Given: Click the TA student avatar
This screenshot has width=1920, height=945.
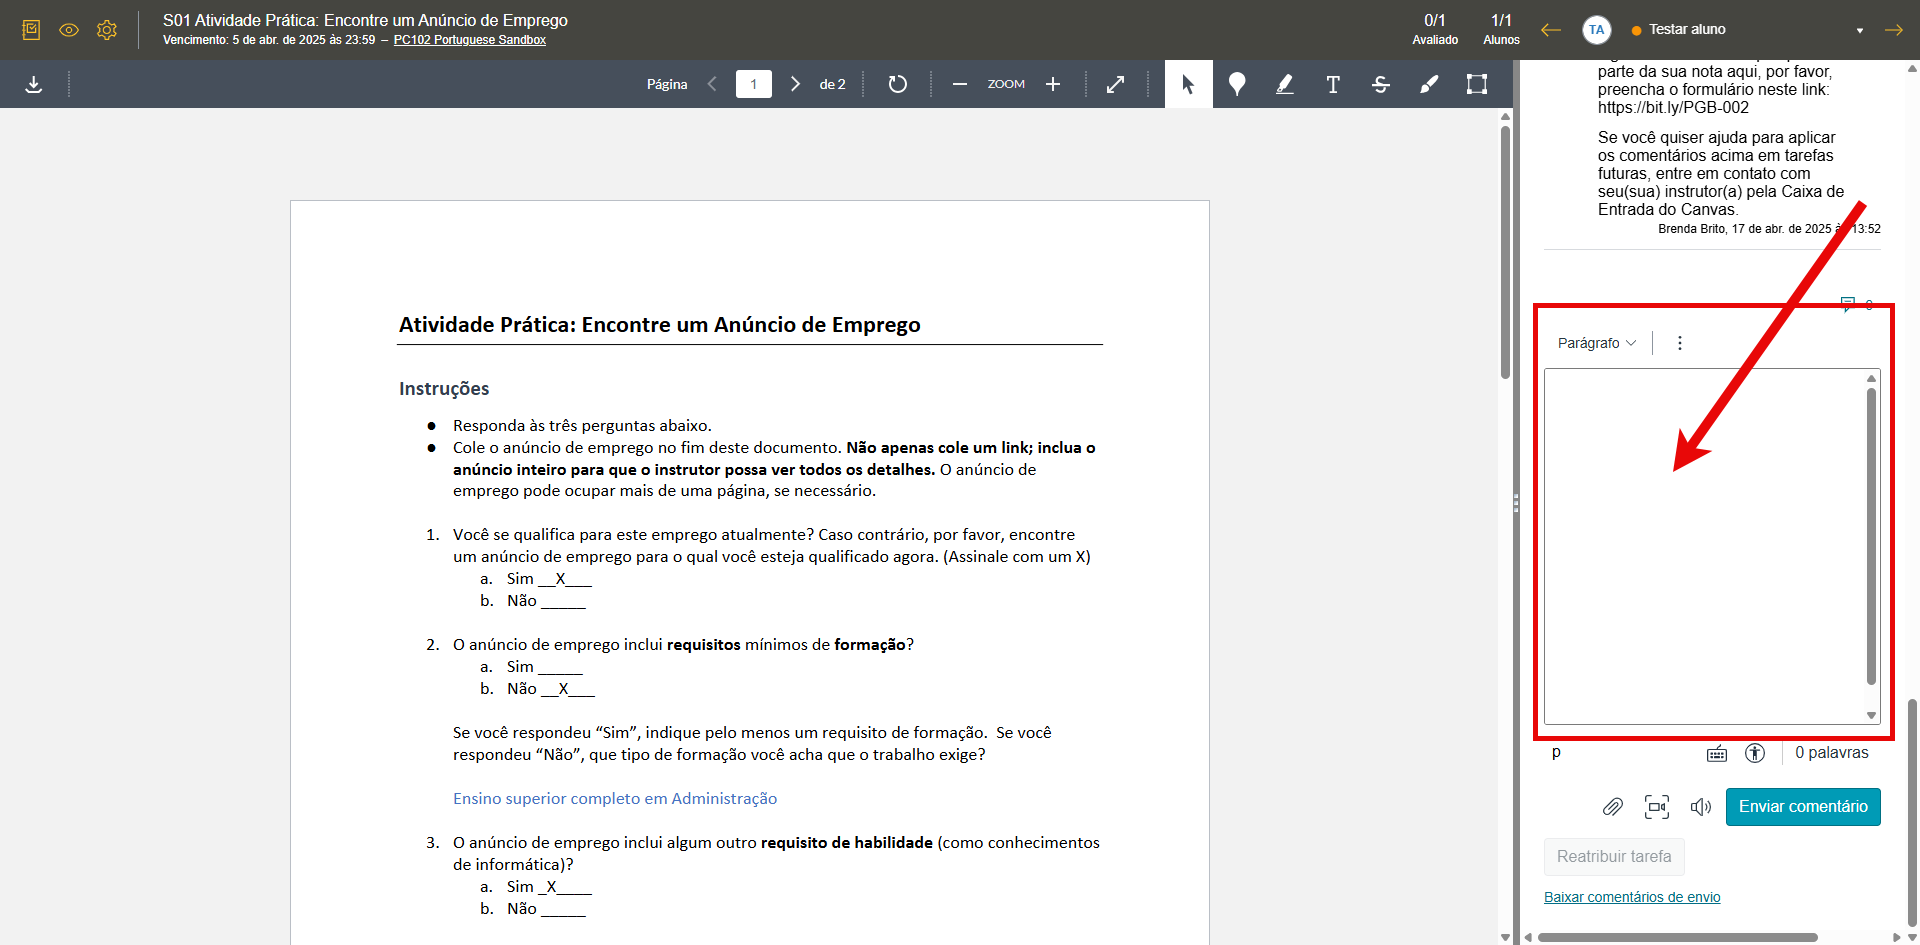Looking at the screenshot, I should (x=1597, y=30).
